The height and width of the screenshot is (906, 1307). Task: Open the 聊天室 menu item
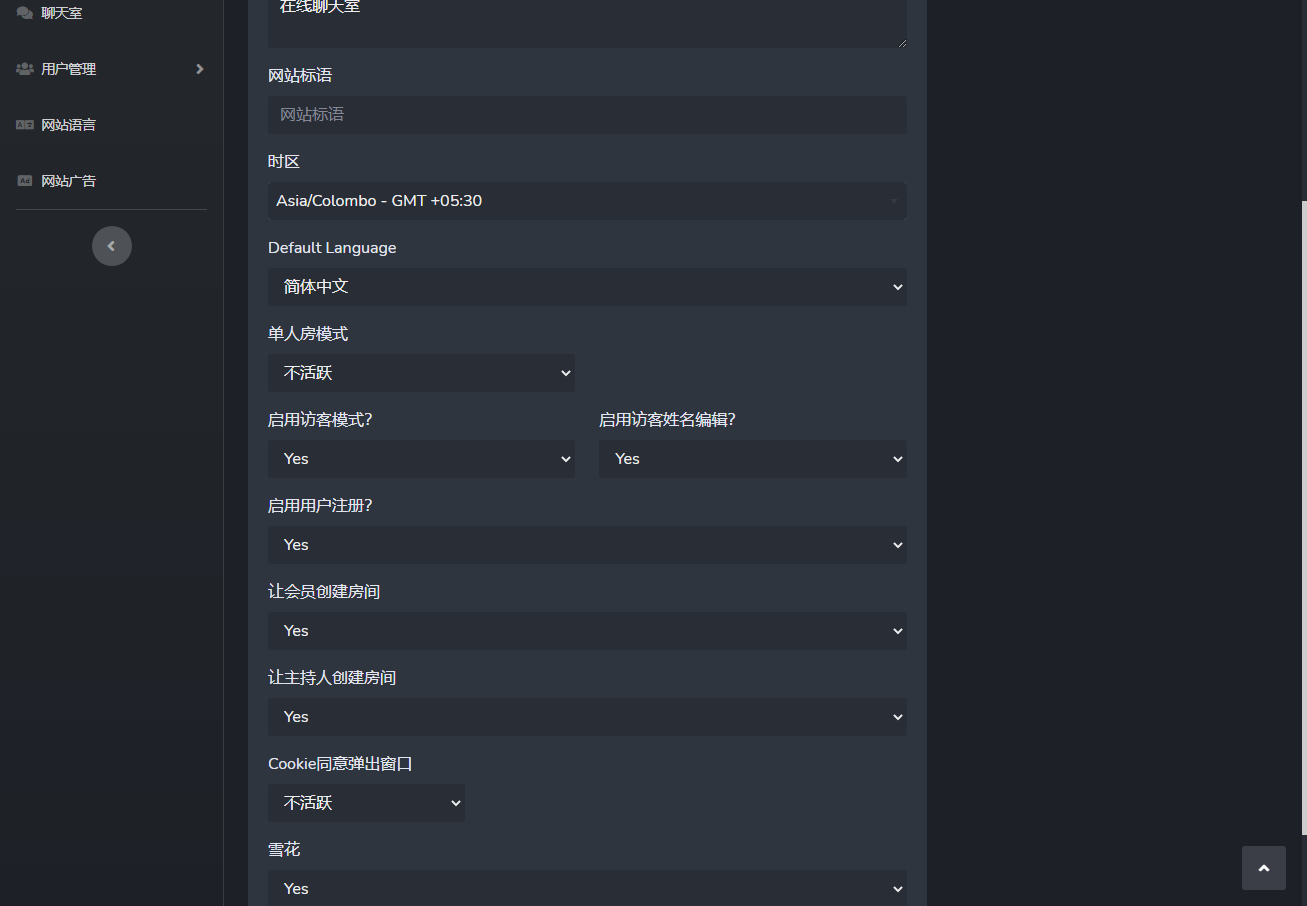point(62,13)
